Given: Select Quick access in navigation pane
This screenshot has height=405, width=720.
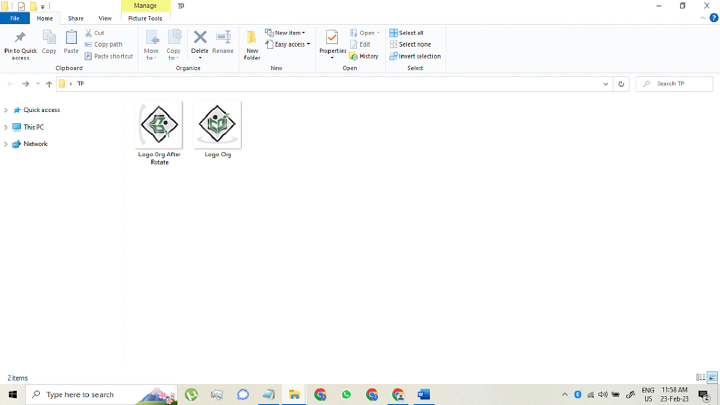Looking at the screenshot, I should [37, 110].
